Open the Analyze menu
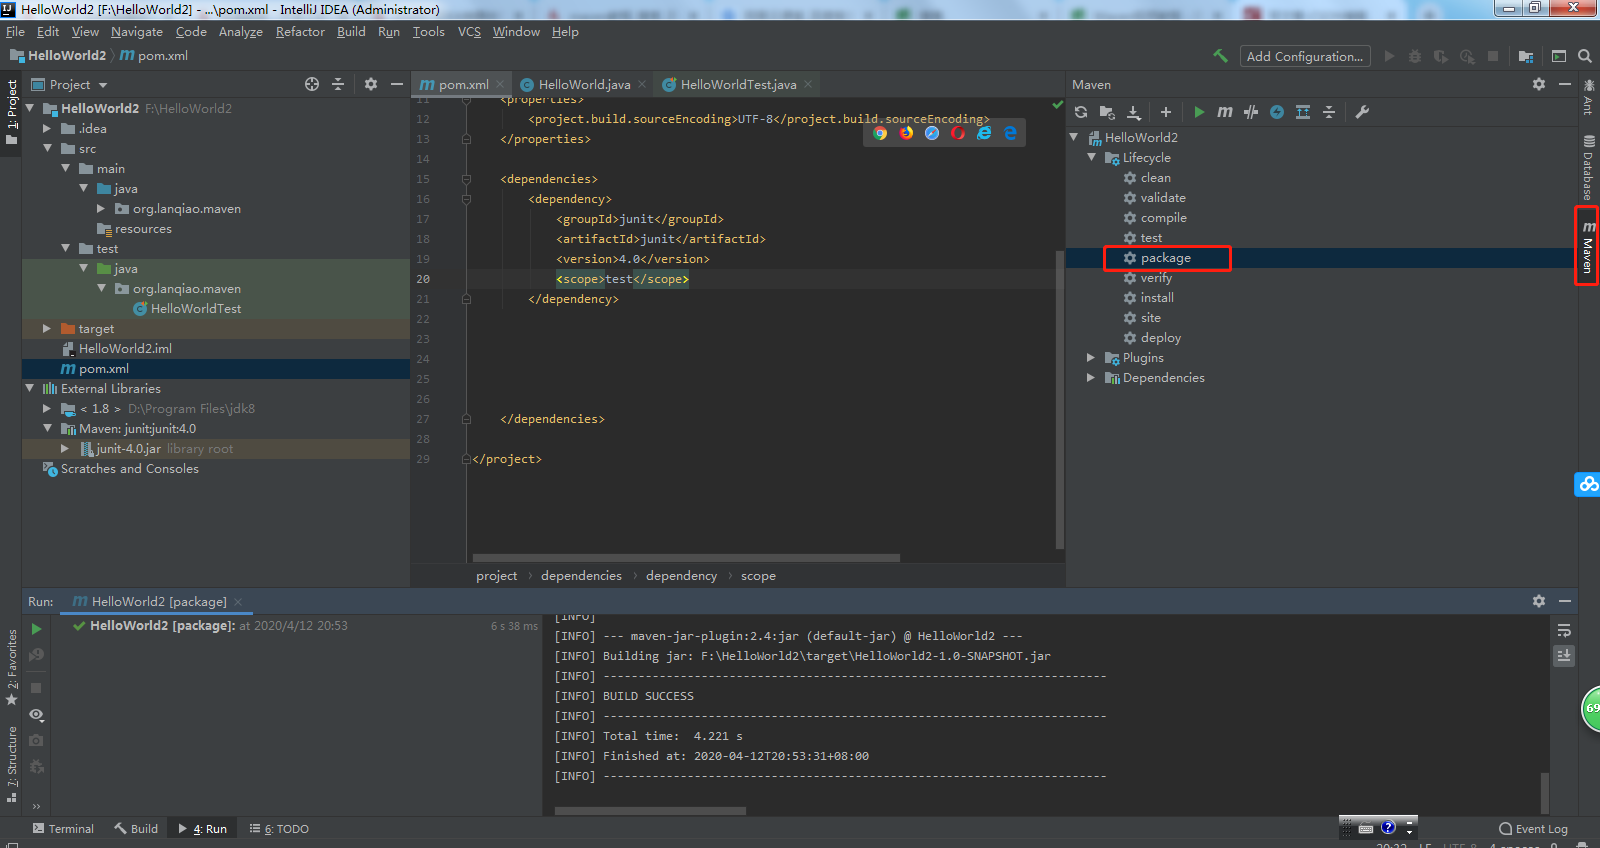Image resolution: width=1600 pixels, height=848 pixels. 241,32
